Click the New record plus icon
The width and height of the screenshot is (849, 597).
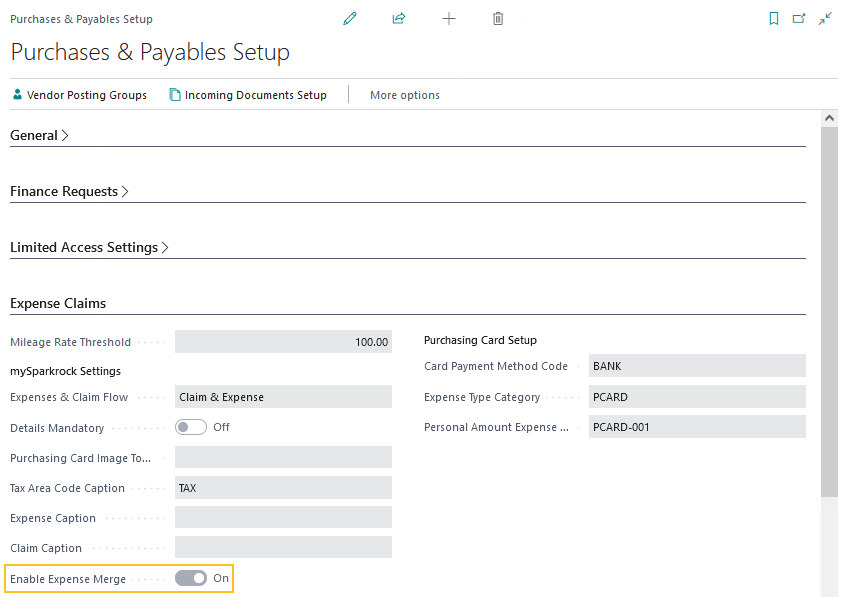448,18
